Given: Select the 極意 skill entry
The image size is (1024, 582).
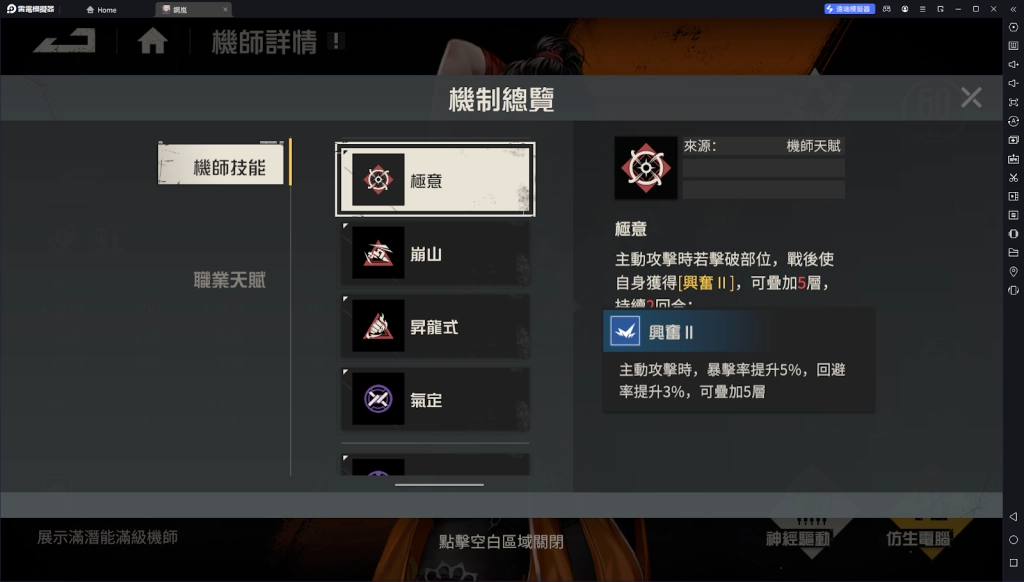Looking at the screenshot, I should [435, 180].
